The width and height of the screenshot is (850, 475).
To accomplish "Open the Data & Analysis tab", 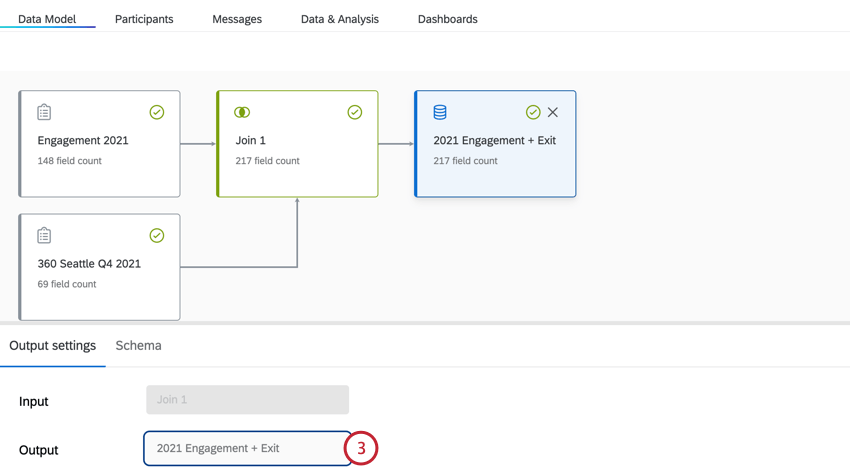I will (x=340, y=19).
